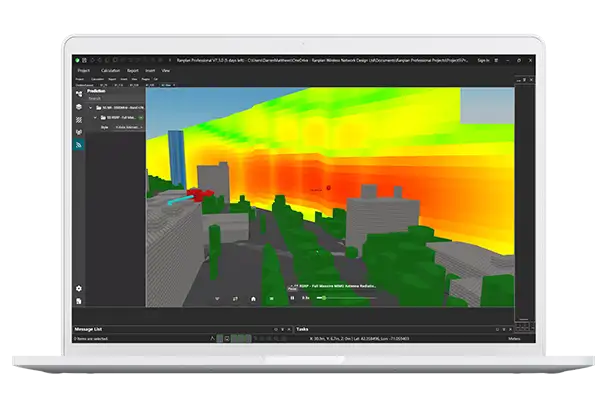Click Sign In in the title bar
The width and height of the screenshot is (604, 394).
tap(483, 60)
